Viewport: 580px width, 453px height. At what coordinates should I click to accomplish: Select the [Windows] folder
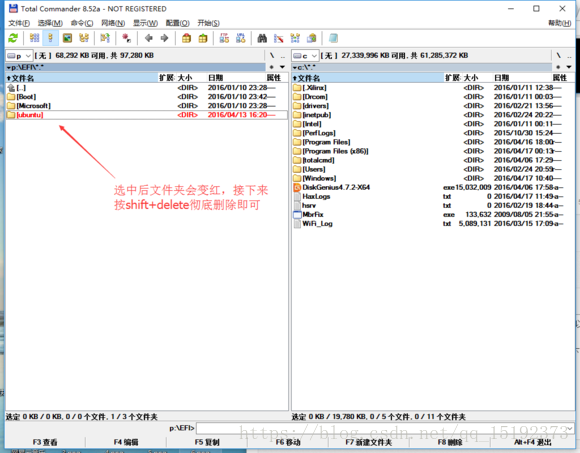pos(433,178)
